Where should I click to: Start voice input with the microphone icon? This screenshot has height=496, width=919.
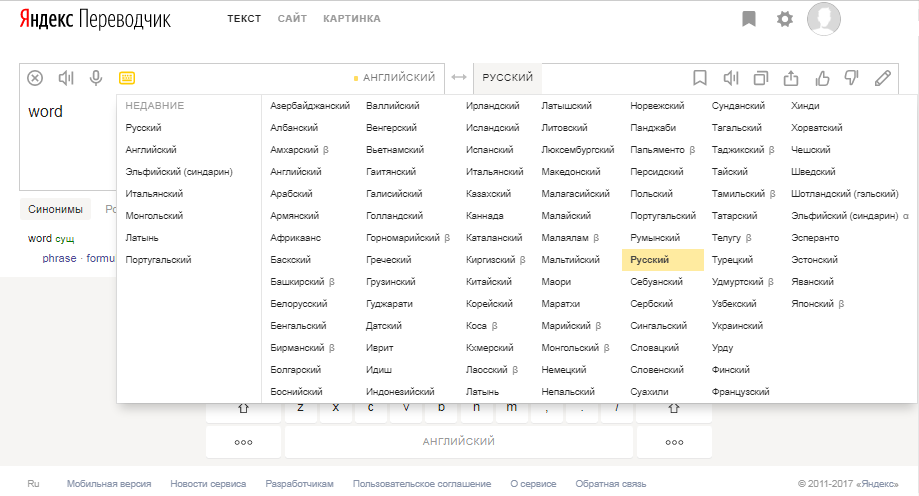click(96, 78)
